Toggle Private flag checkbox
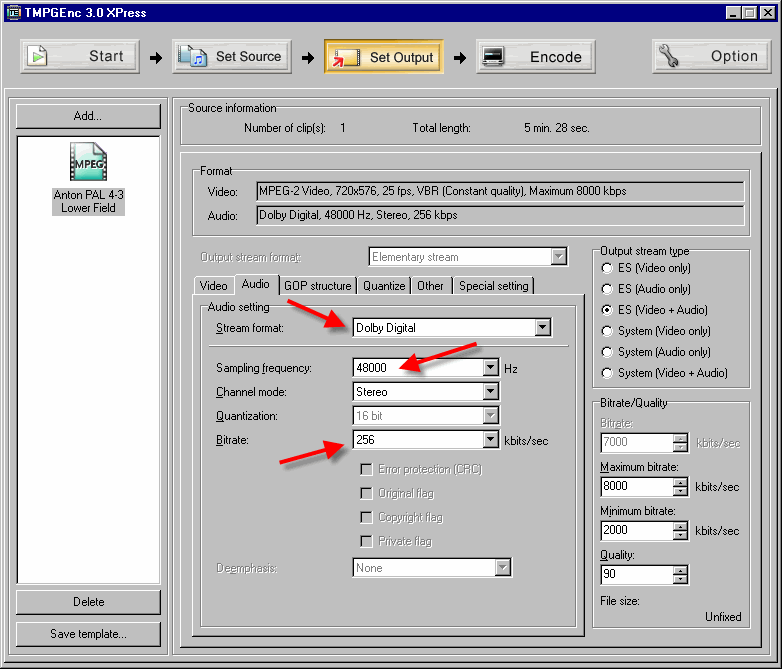782x669 pixels. [366, 541]
